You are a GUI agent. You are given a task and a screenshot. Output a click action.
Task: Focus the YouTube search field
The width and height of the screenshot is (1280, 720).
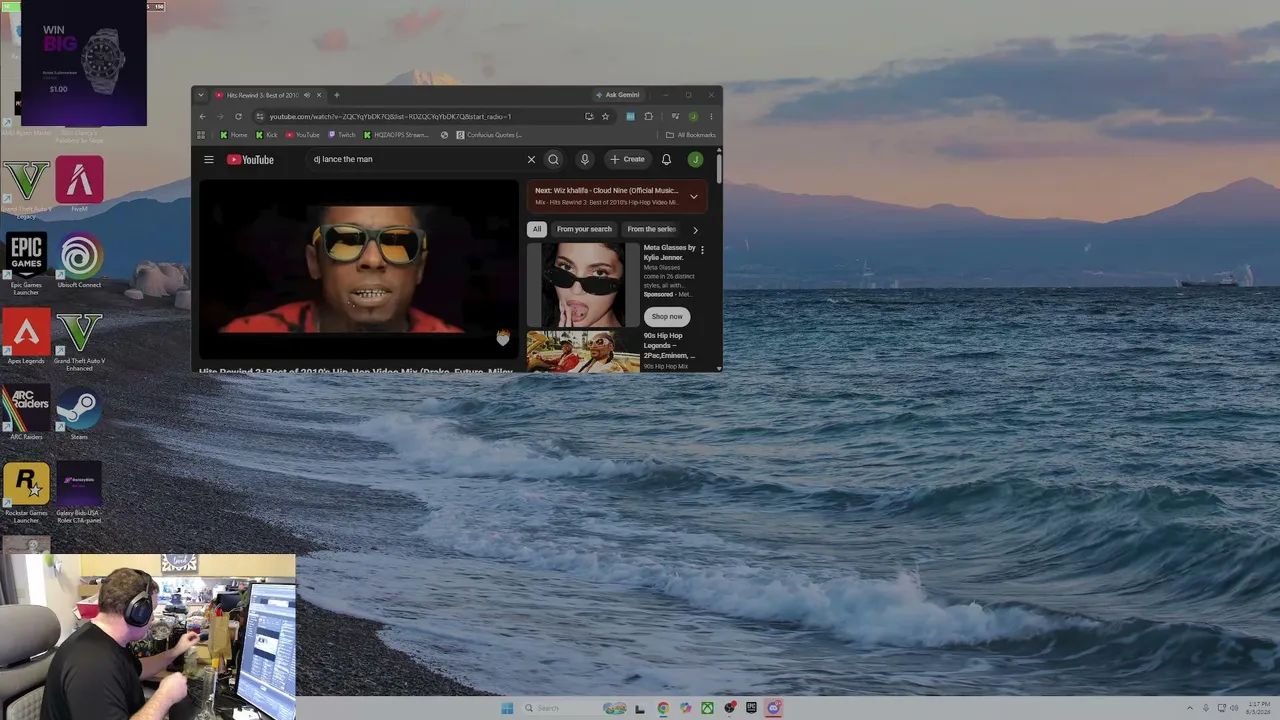415,159
